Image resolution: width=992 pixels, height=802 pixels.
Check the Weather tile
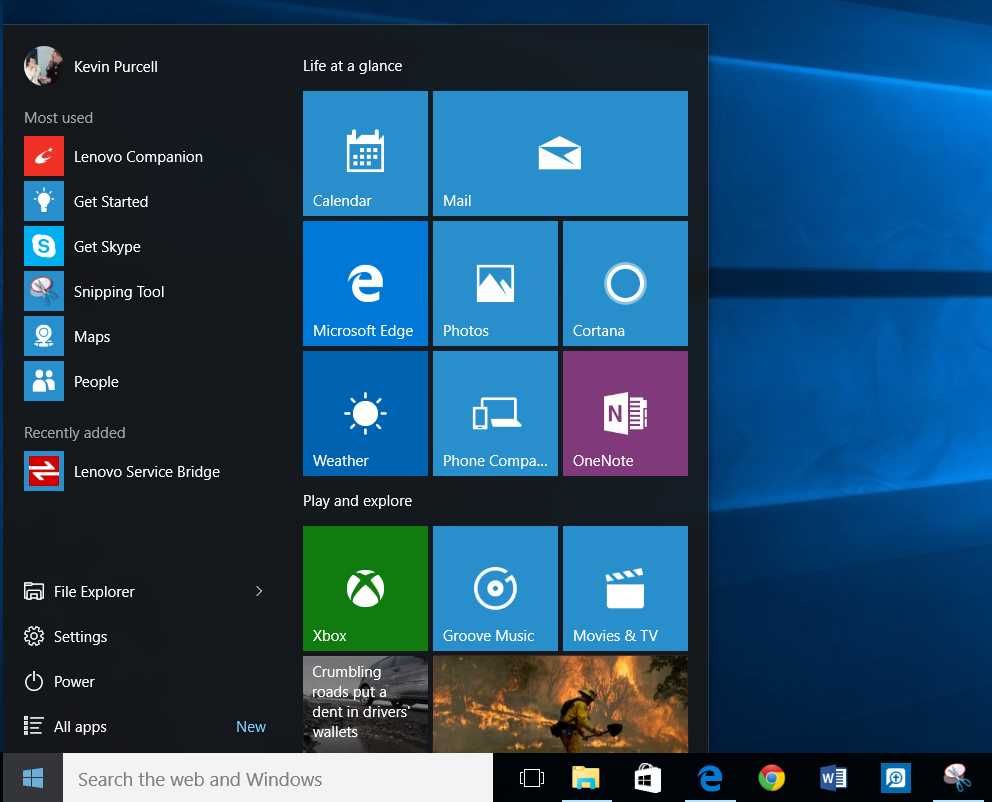(x=364, y=413)
